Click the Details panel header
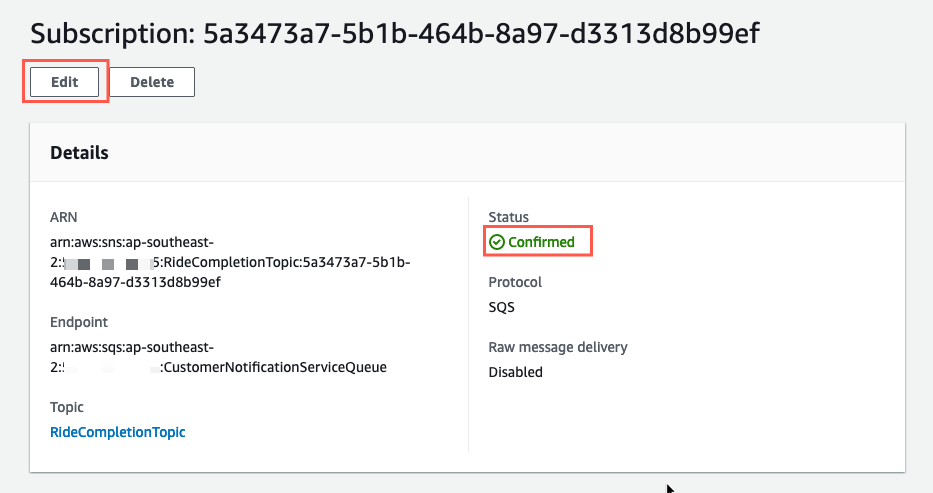 click(x=467, y=153)
